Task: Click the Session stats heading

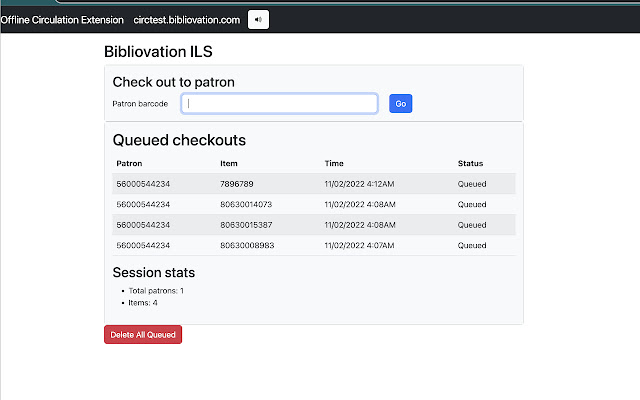Action: [x=154, y=272]
